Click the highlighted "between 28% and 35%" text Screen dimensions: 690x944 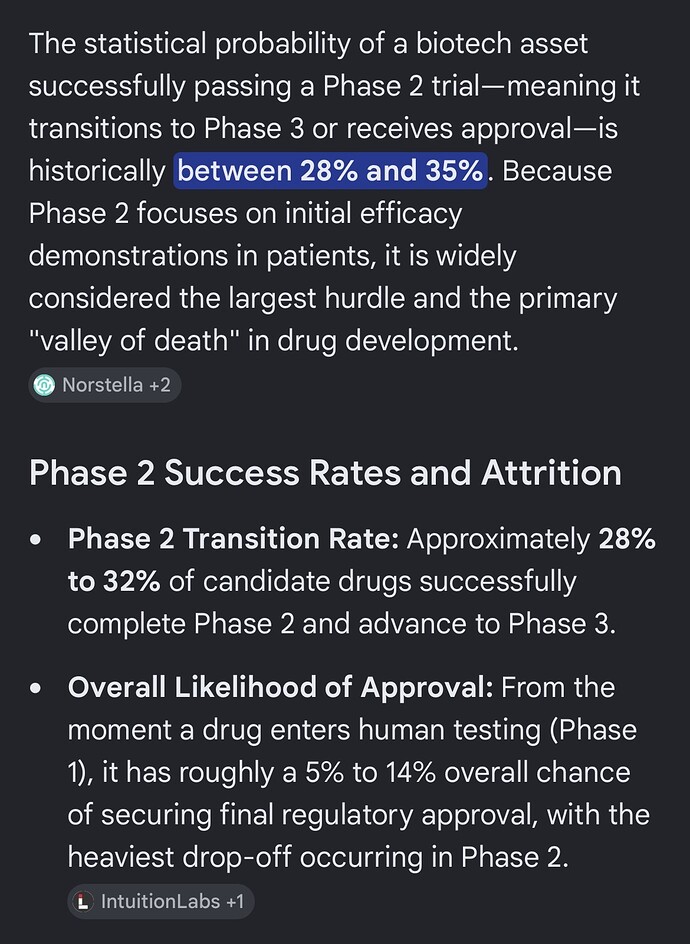point(331,171)
